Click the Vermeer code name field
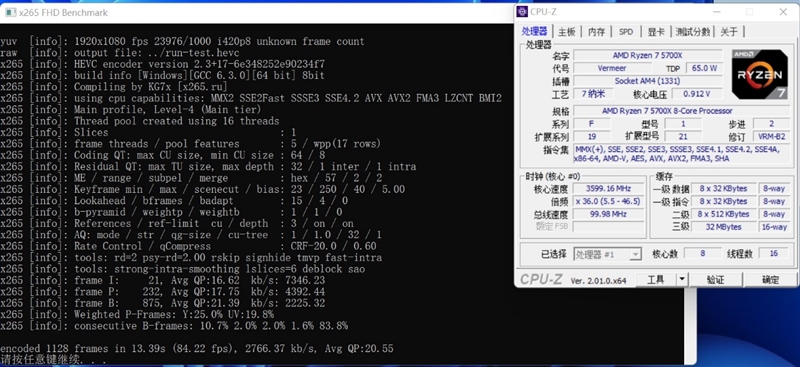The image size is (800, 367). [612, 68]
